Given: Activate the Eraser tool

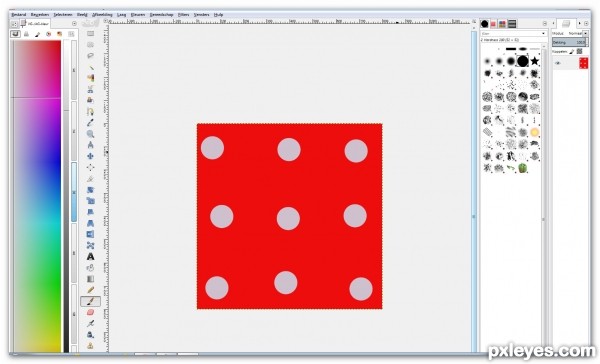Looking at the screenshot, I should [x=90, y=312].
